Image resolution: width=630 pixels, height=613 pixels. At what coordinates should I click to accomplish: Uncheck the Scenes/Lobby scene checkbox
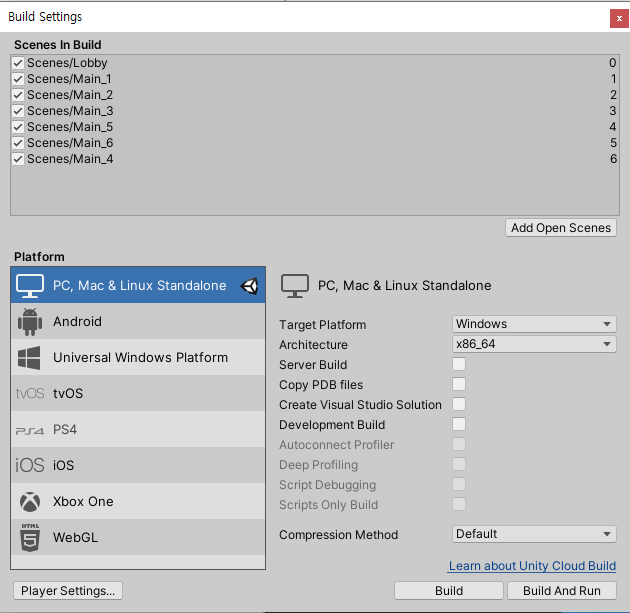(x=18, y=63)
